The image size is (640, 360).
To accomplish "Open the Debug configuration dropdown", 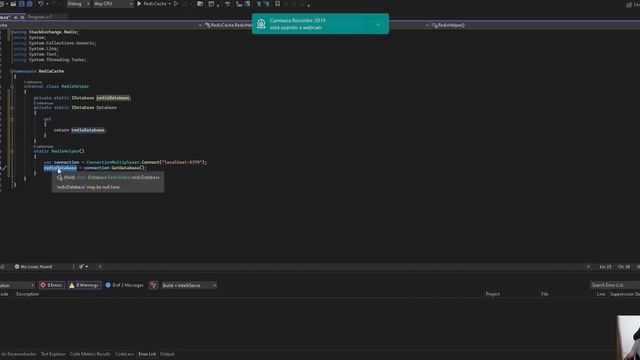I will pyautogui.click(x=78, y=4).
